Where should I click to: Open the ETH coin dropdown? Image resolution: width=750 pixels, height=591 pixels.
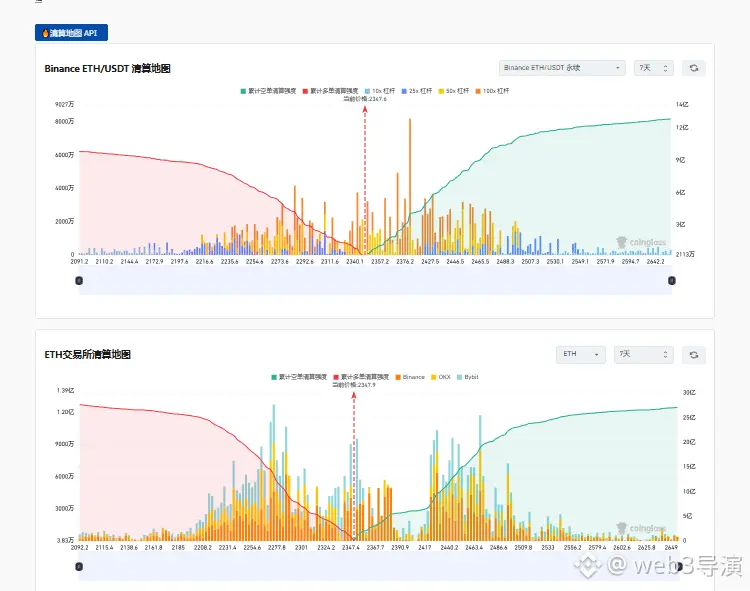point(581,354)
